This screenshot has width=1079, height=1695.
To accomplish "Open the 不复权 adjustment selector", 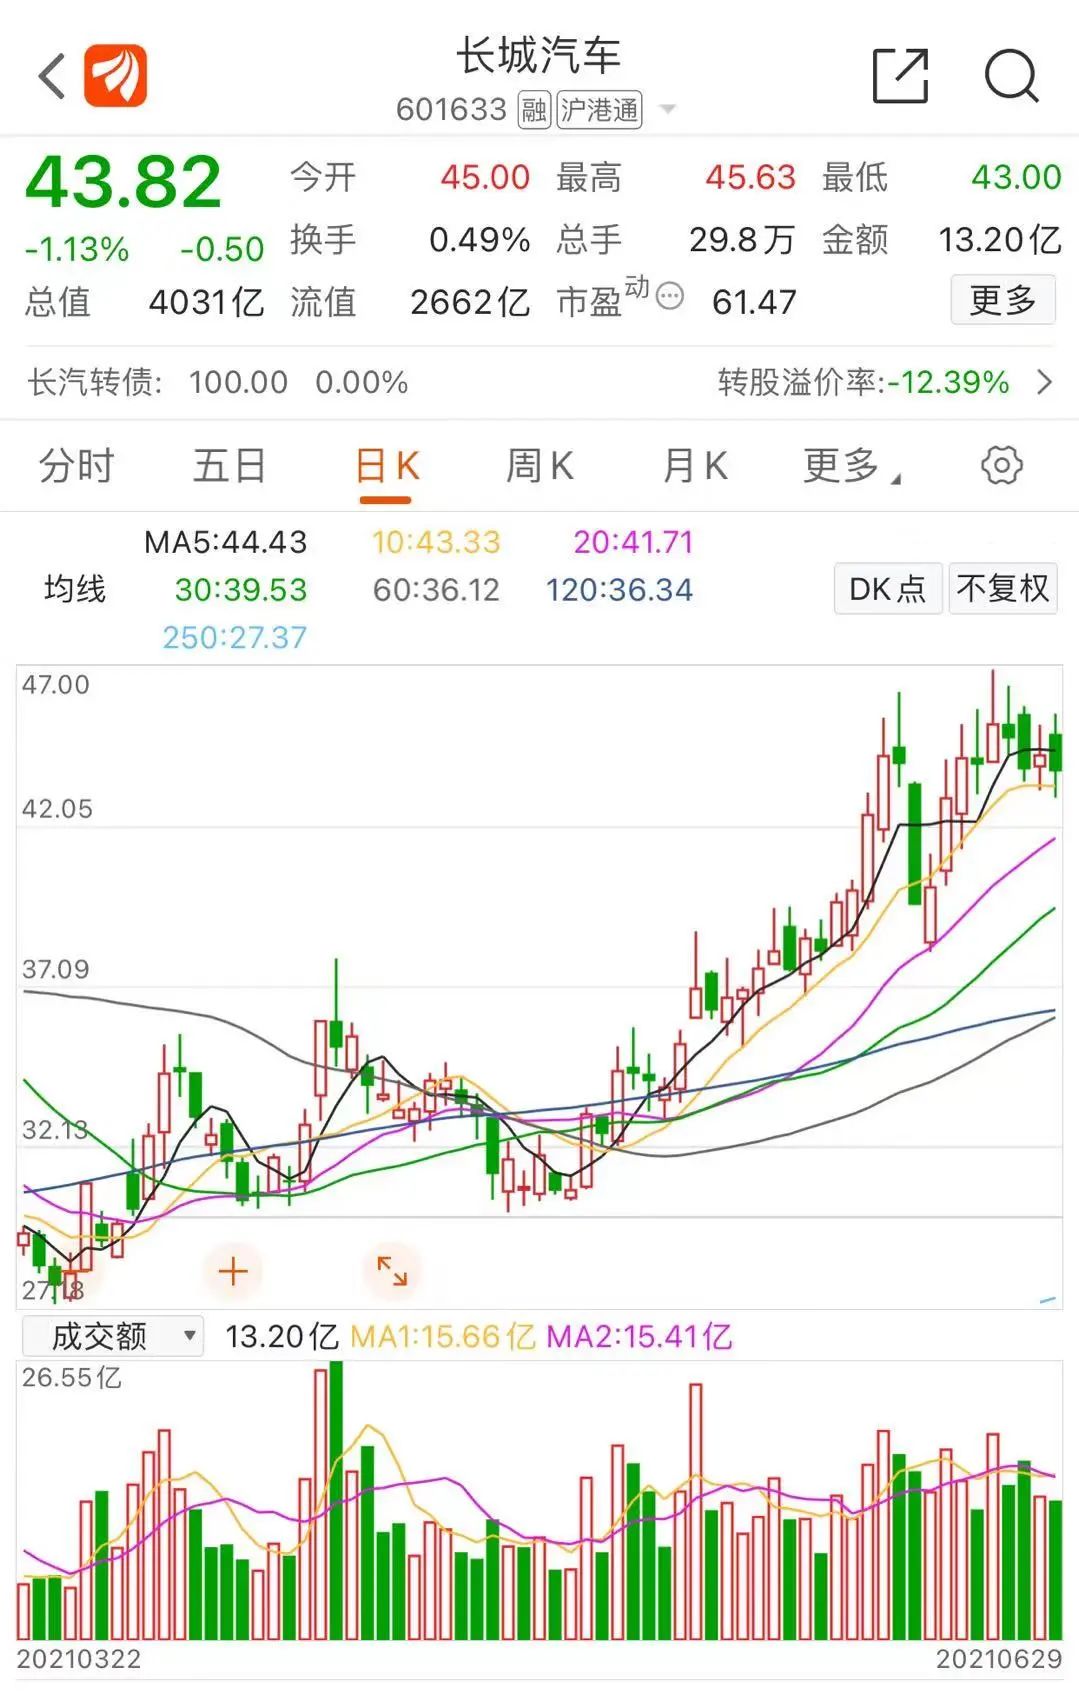I will tap(1003, 589).
